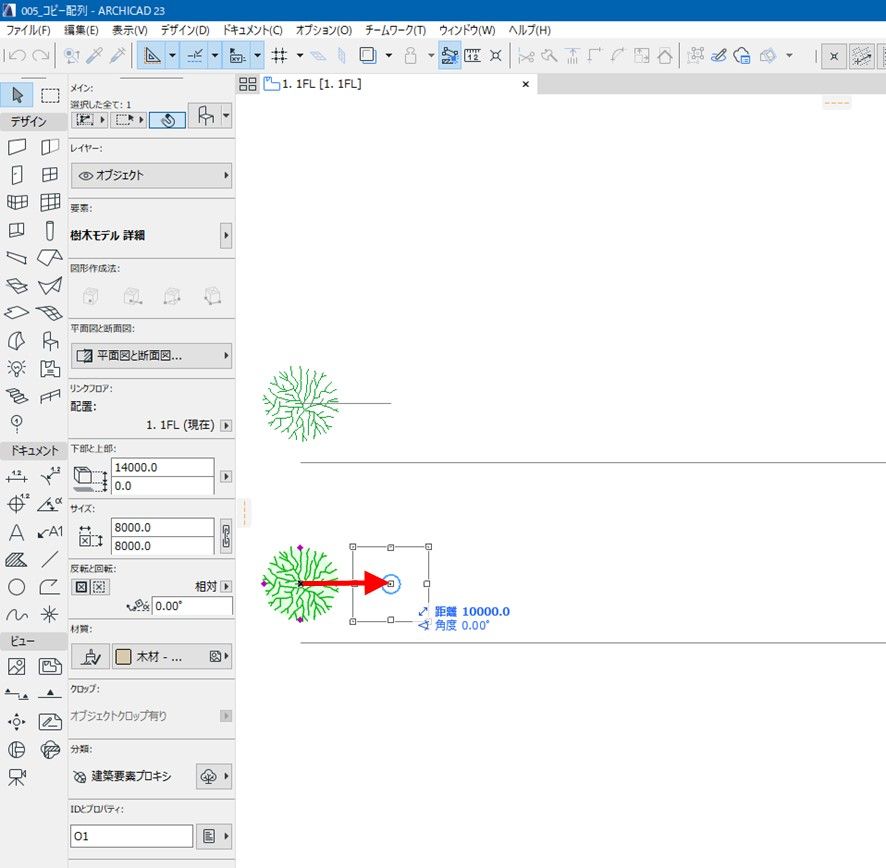
Task: Expand the 樹木モデル 詳細 element settings arrow
Action: click(x=226, y=235)
